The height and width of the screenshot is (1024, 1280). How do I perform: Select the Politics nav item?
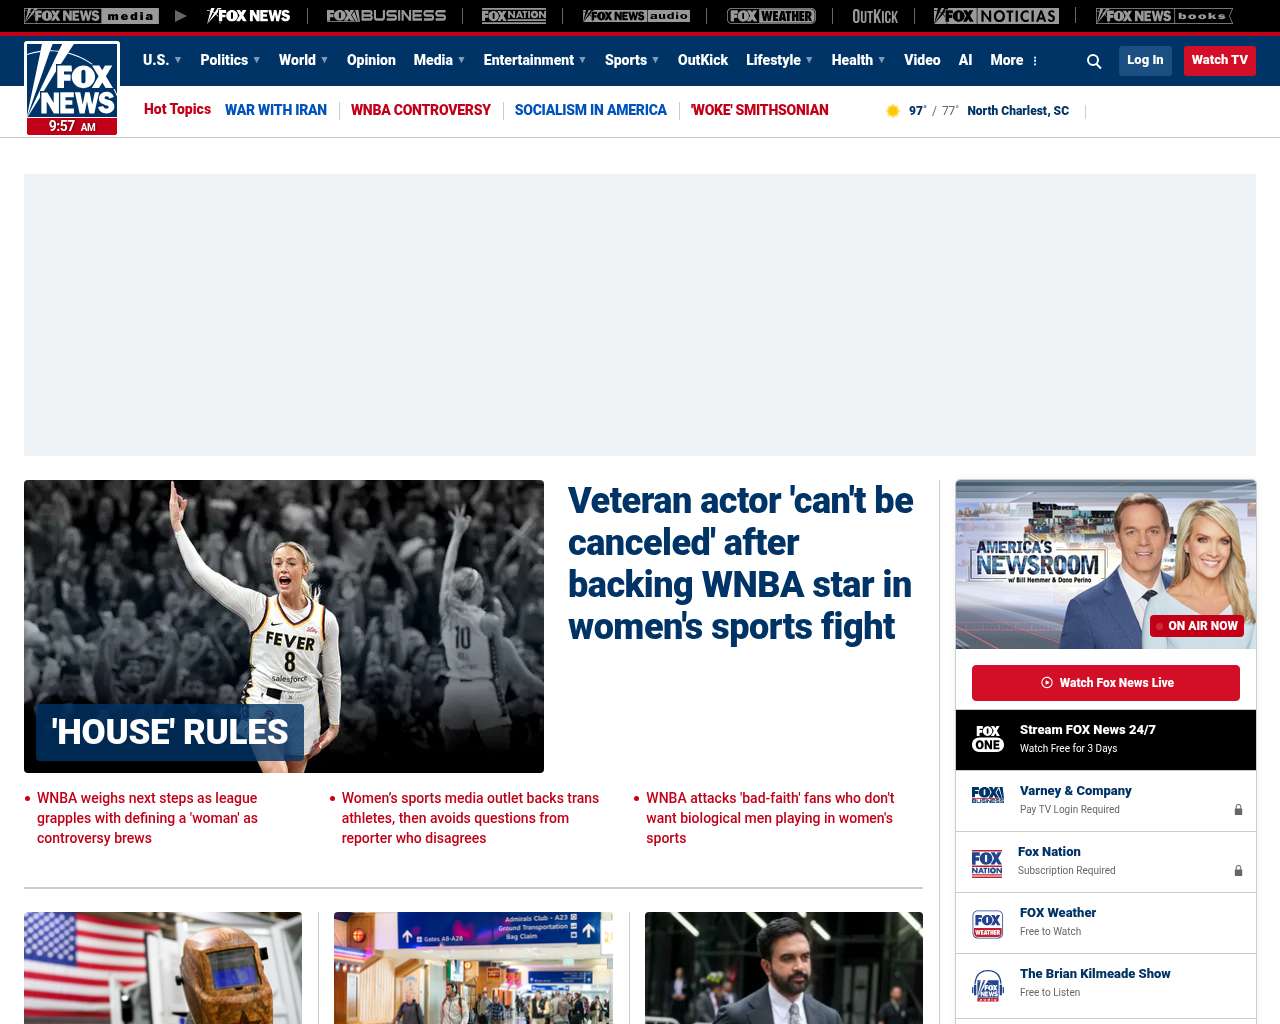click(x=224, y=60)
